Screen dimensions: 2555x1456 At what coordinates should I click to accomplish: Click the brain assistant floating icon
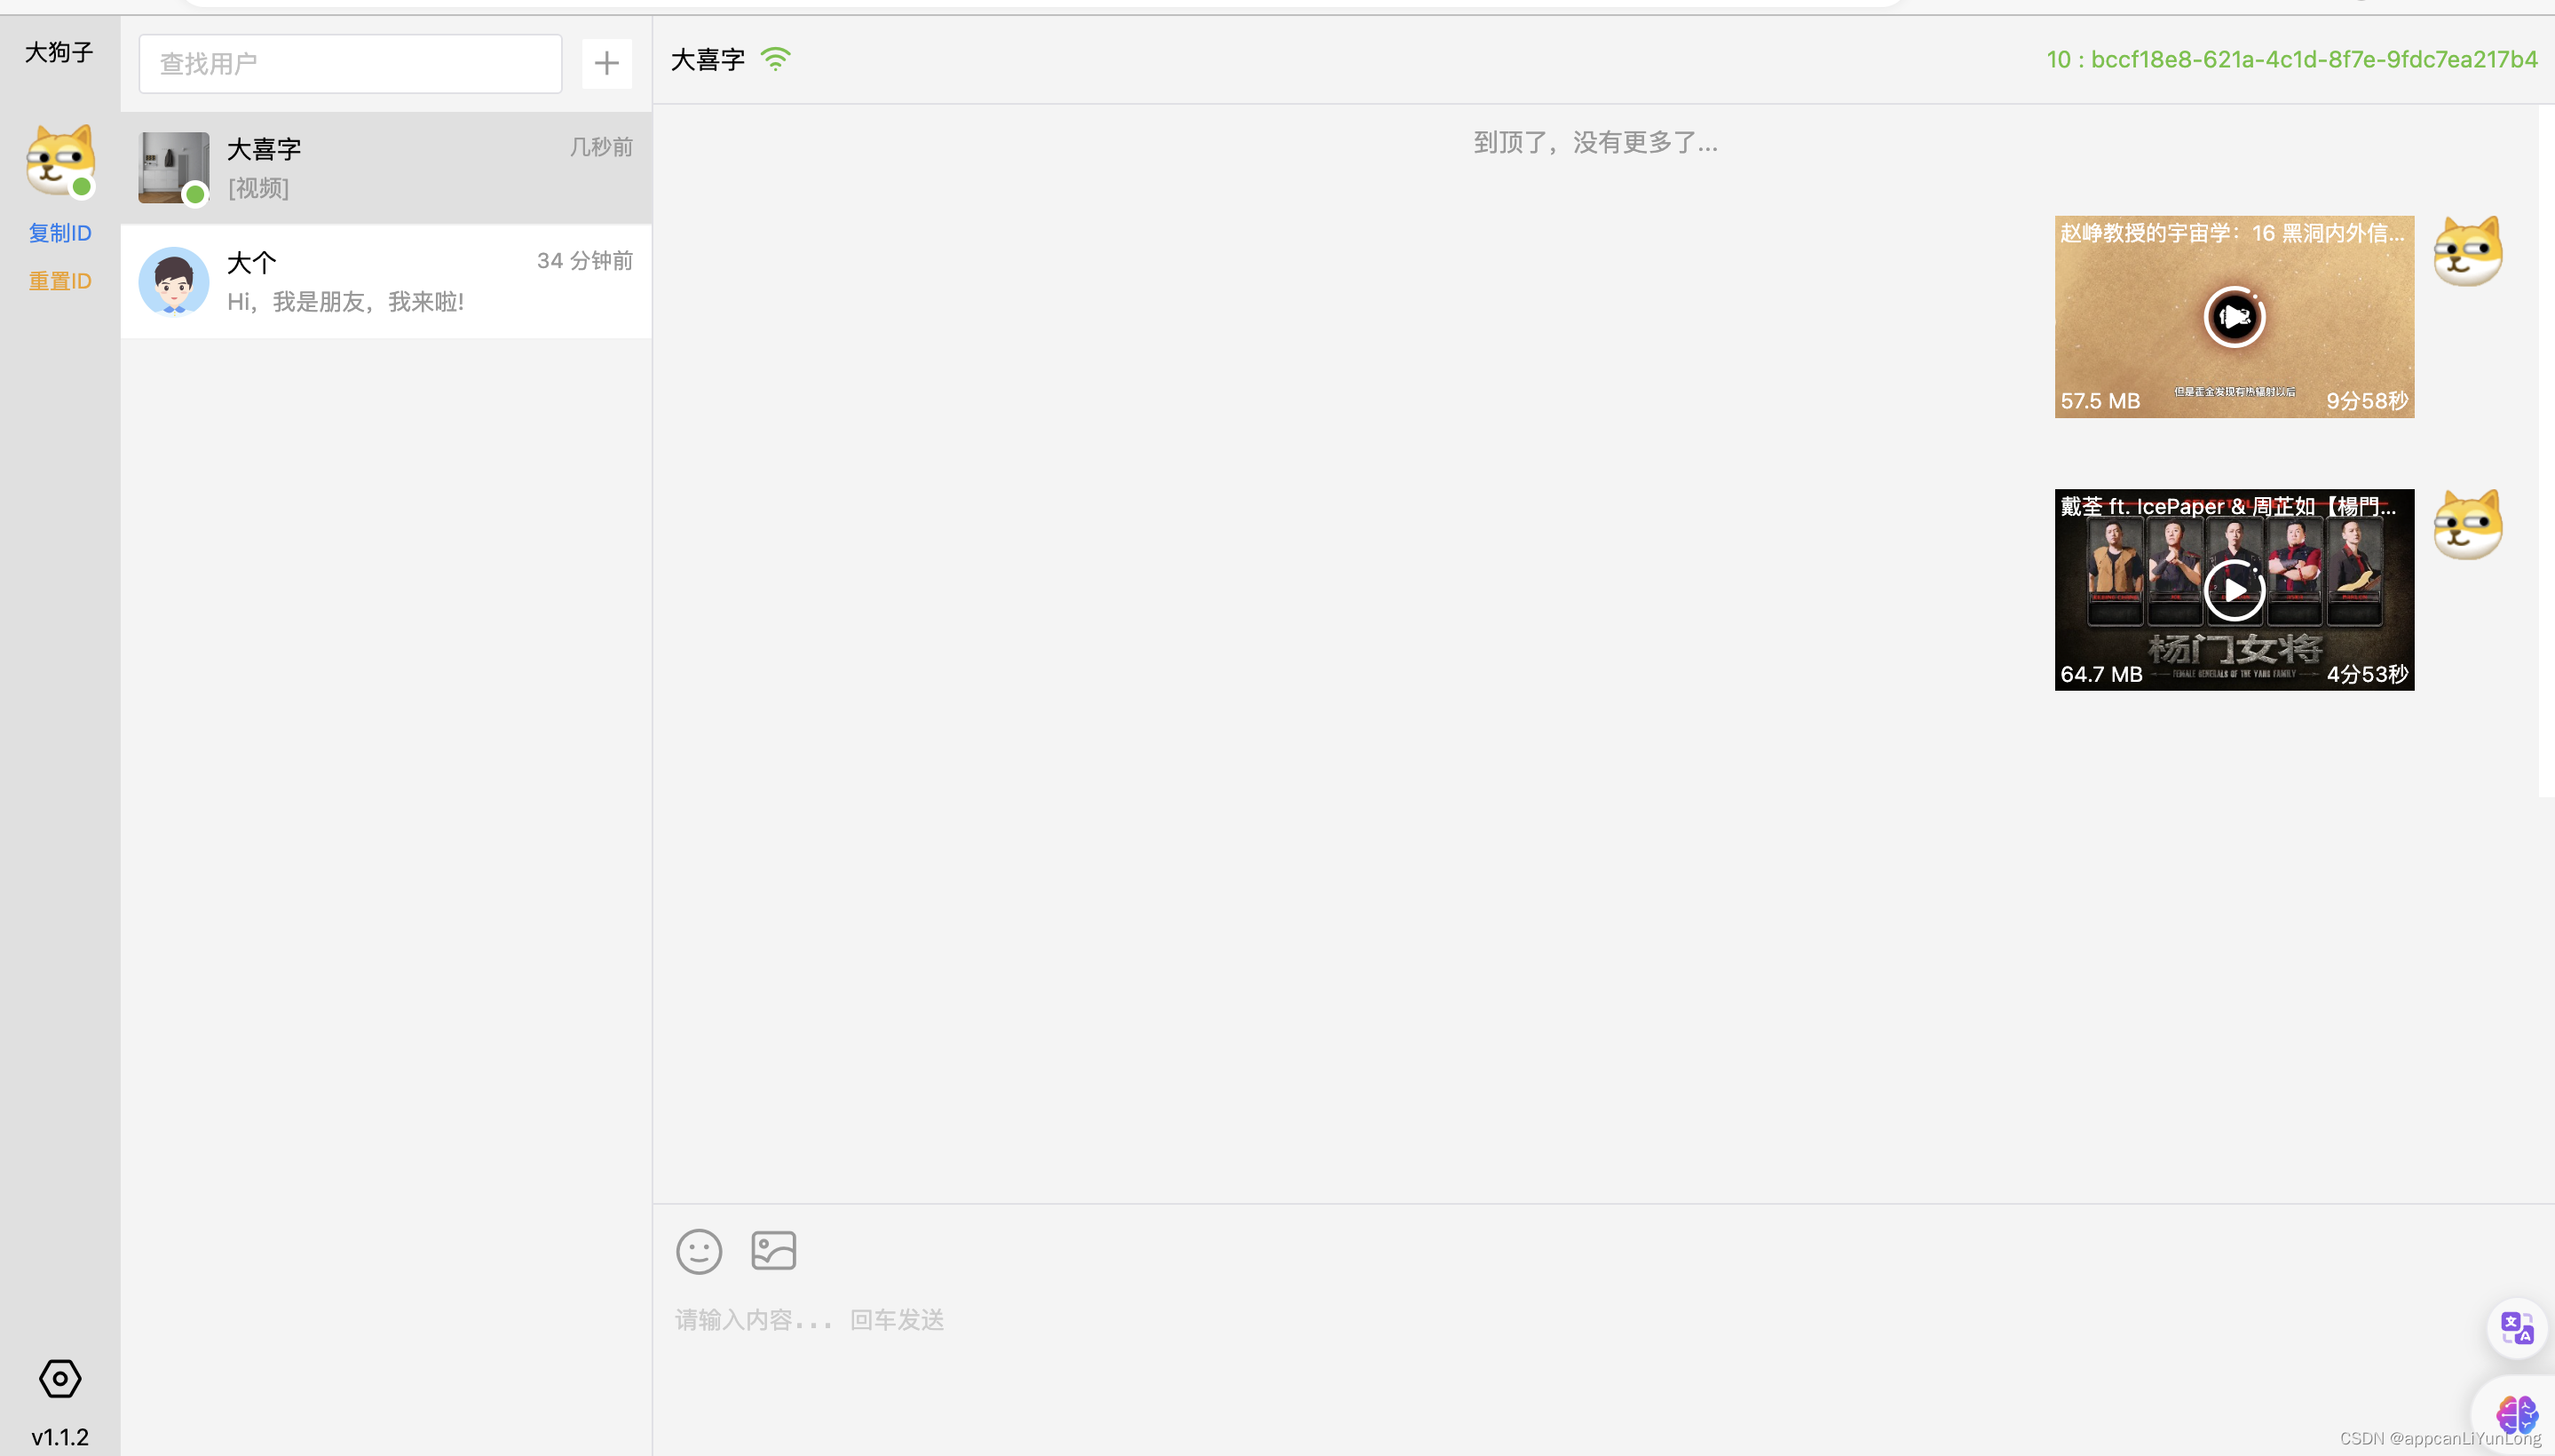tap(2516, 1414)
